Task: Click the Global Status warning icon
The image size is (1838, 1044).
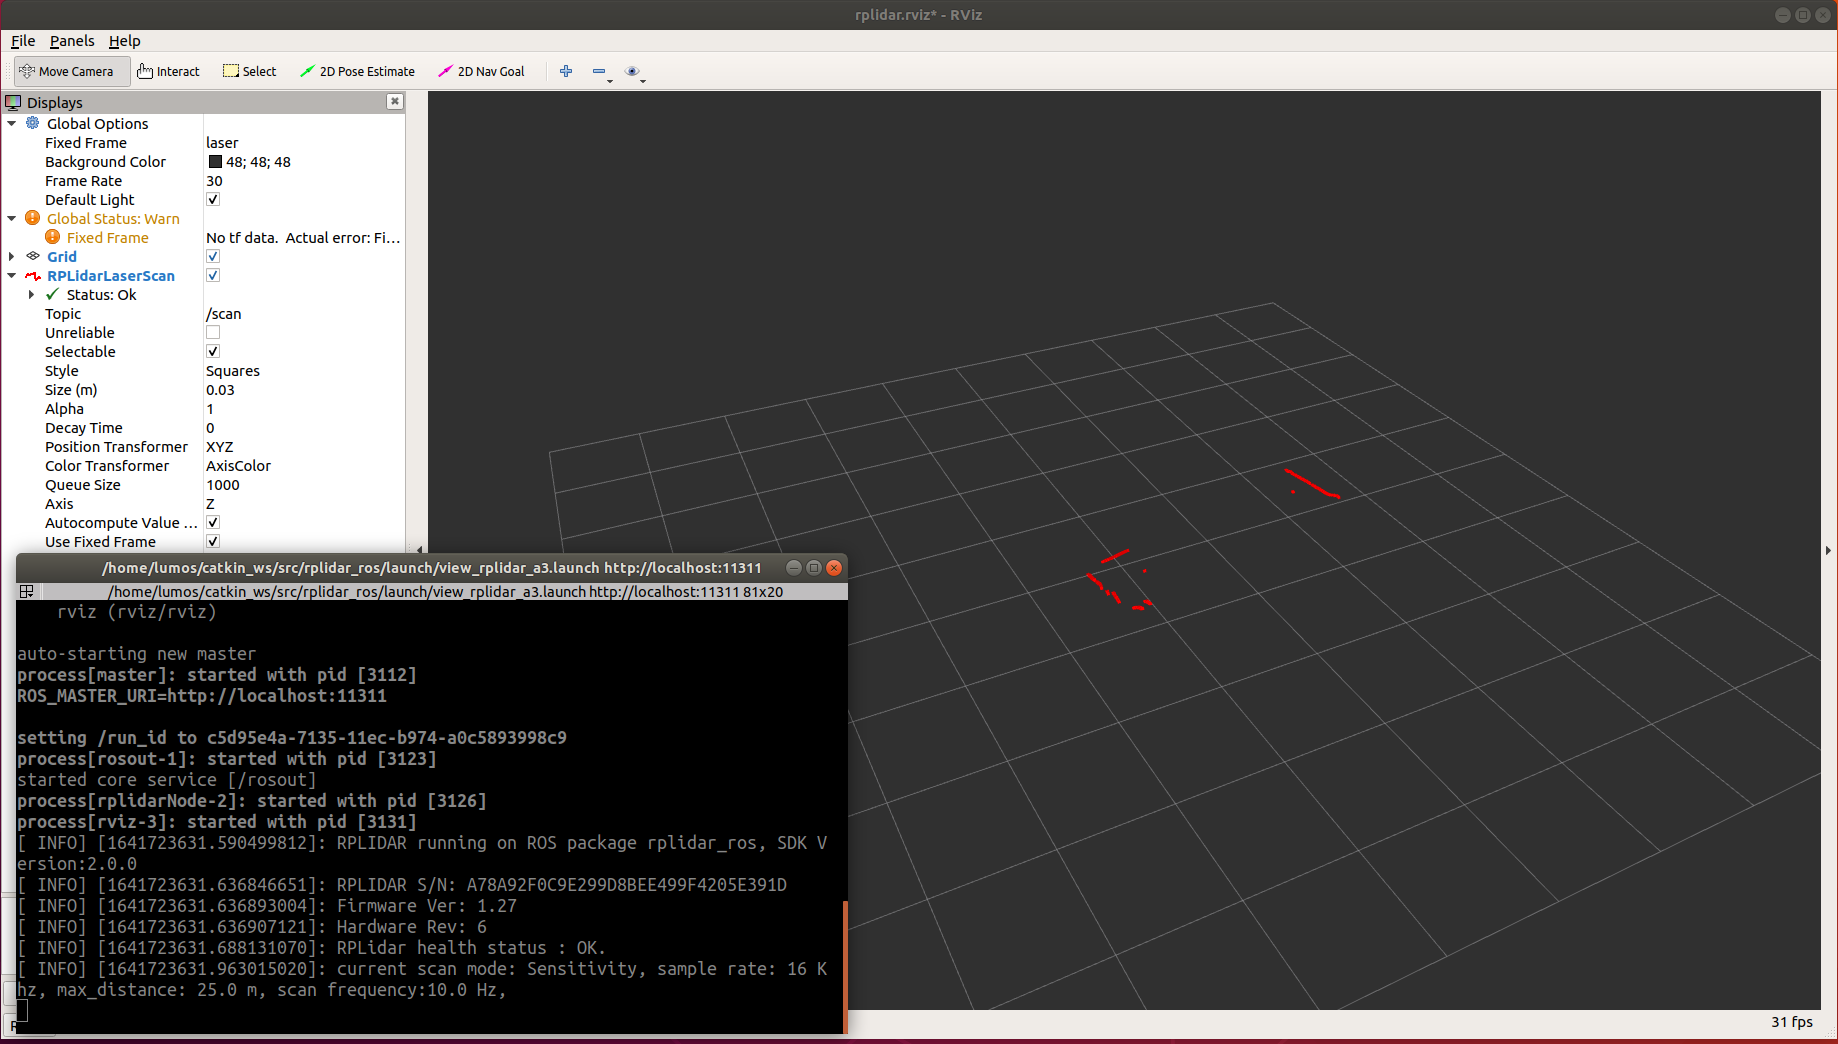Action: (x=33, y=218)
